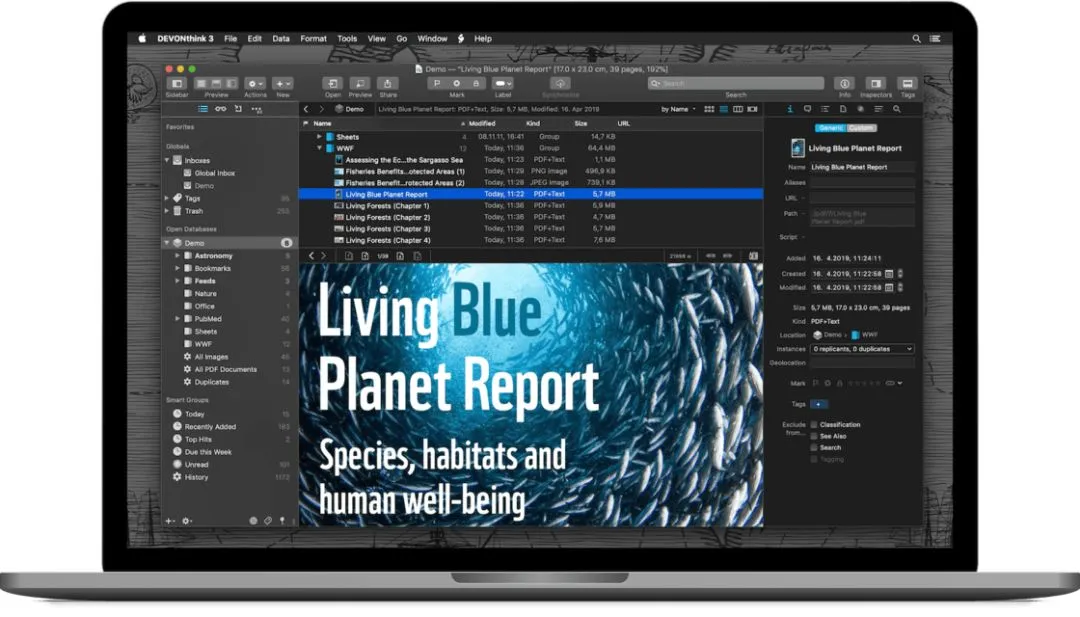1080x617 pixels.
Task: Open the Apple menu
Action: pos(142,39)
